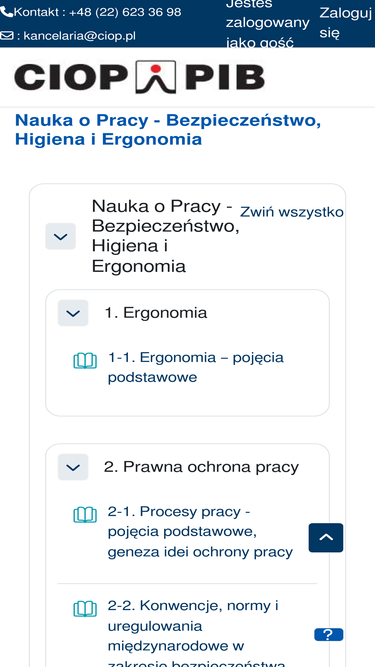This screenshot has height=667, width=375.
Task: Click book icon beside 1-1. Ergonomia lesson
Action: click(85, 361)
